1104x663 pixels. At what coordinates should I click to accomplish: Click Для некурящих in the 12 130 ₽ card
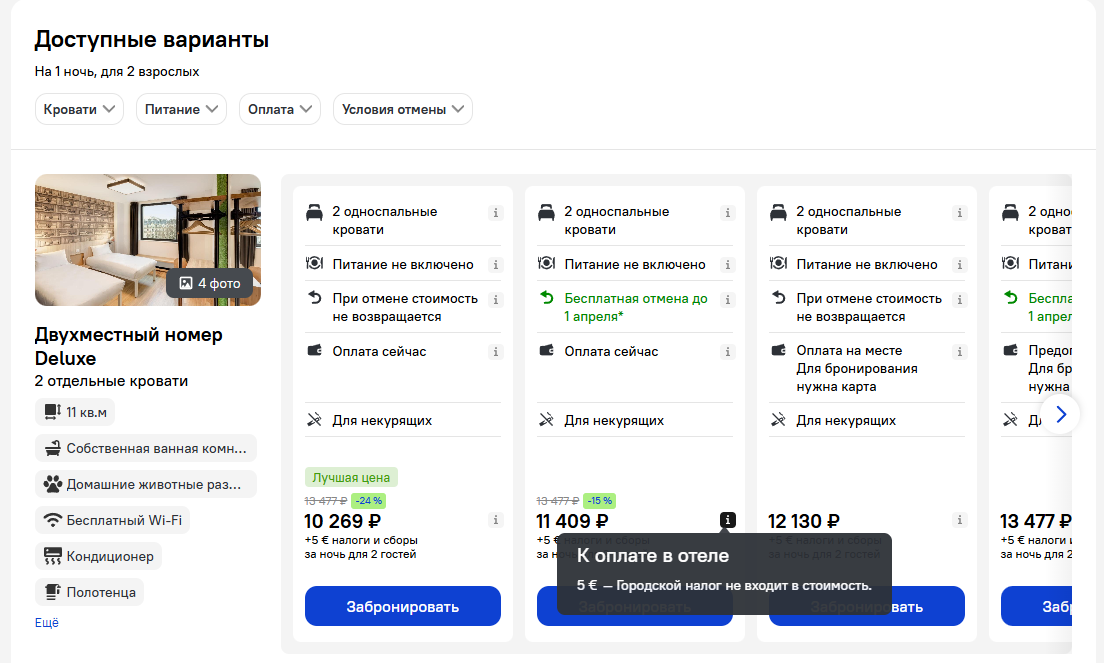846,420
